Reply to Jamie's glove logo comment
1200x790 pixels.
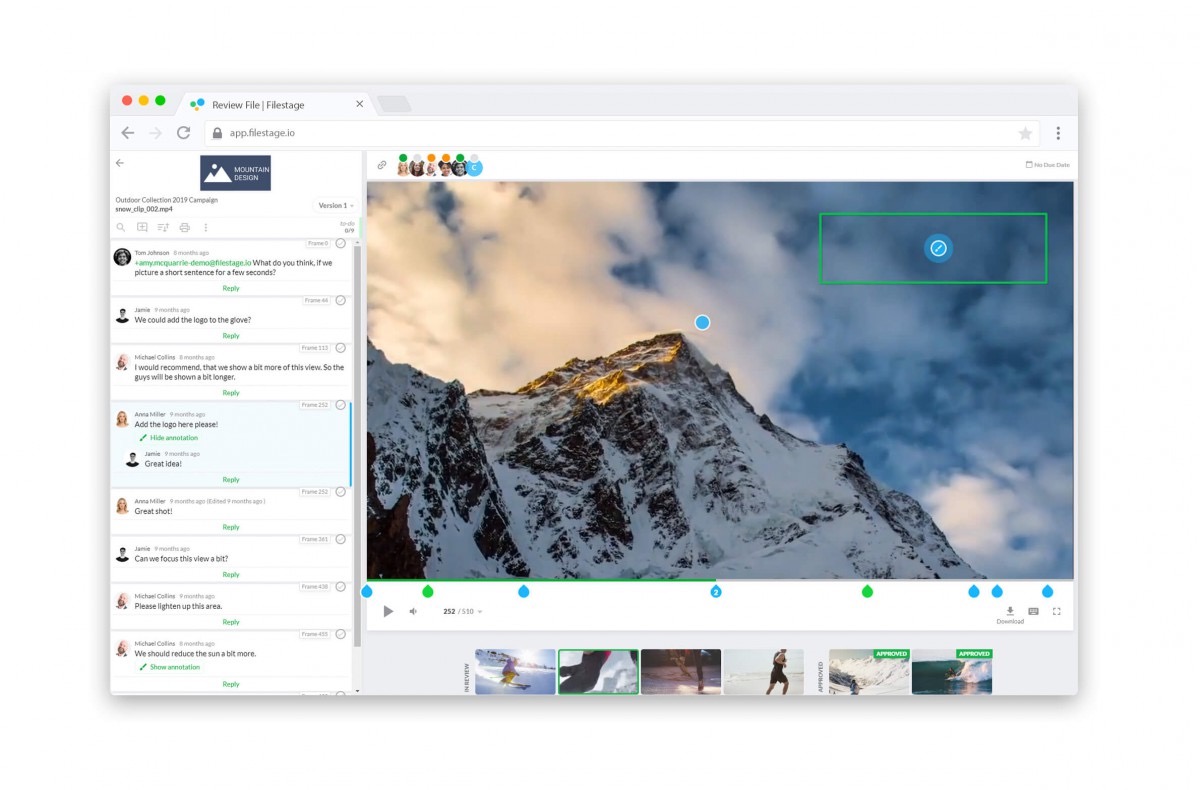pyautogui.click(x=231, y=335)
